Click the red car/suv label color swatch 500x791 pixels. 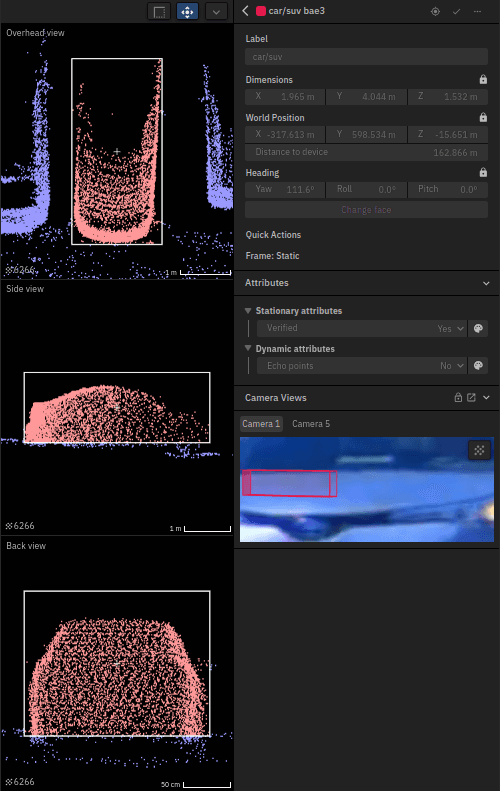(x=261, y=11)
